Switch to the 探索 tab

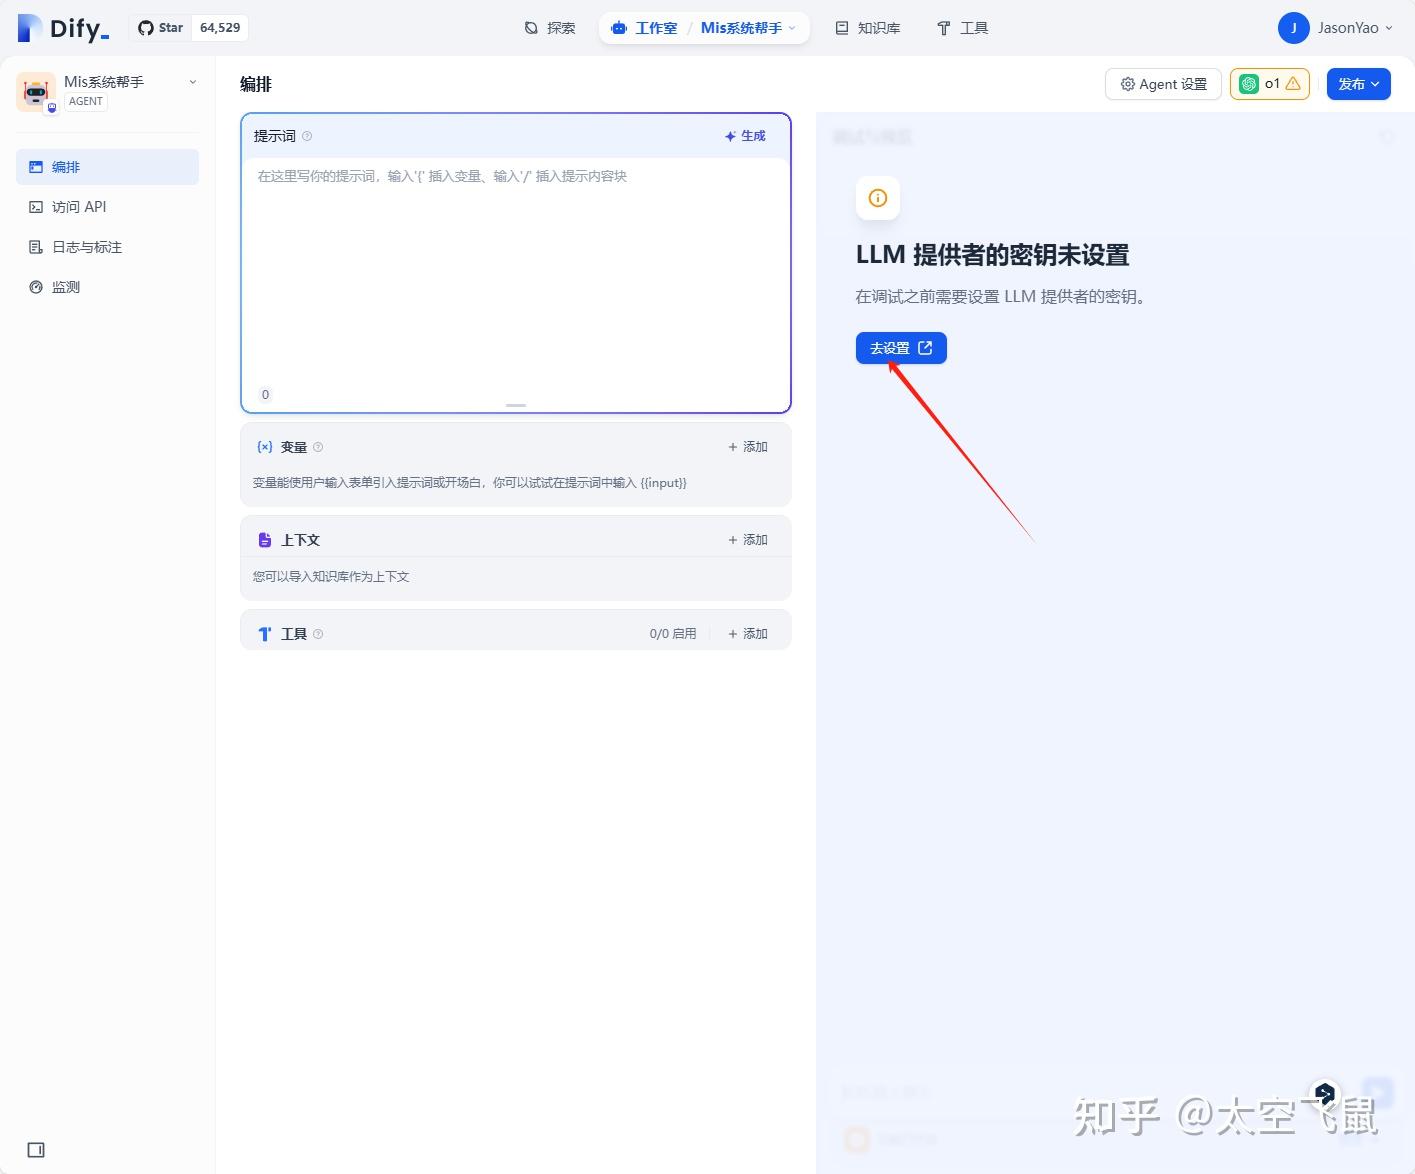tap(549, 28)
